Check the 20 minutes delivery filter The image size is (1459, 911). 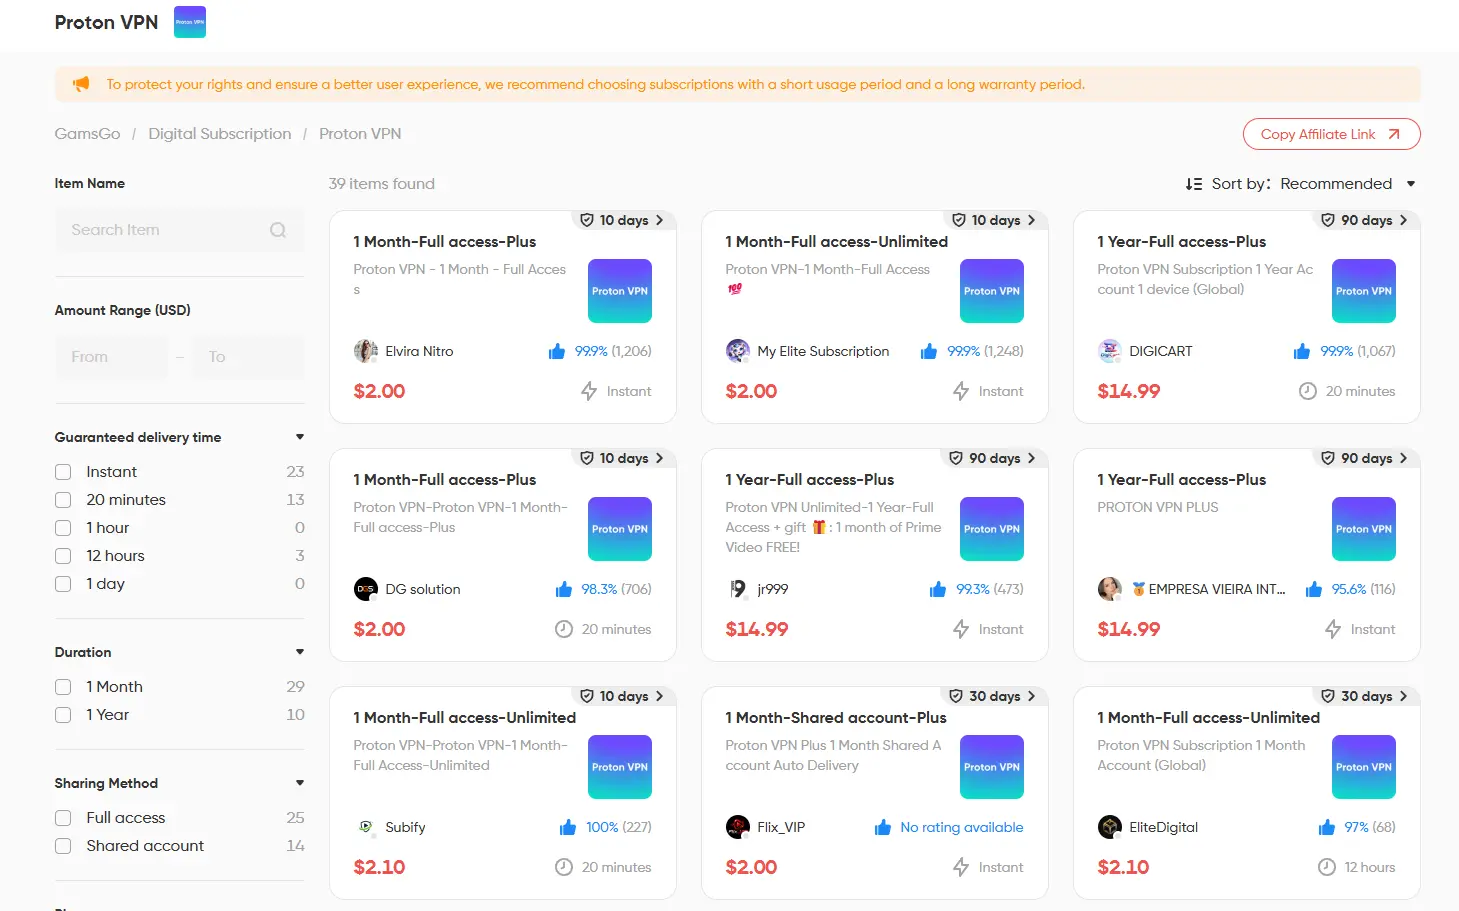(63, 500)
